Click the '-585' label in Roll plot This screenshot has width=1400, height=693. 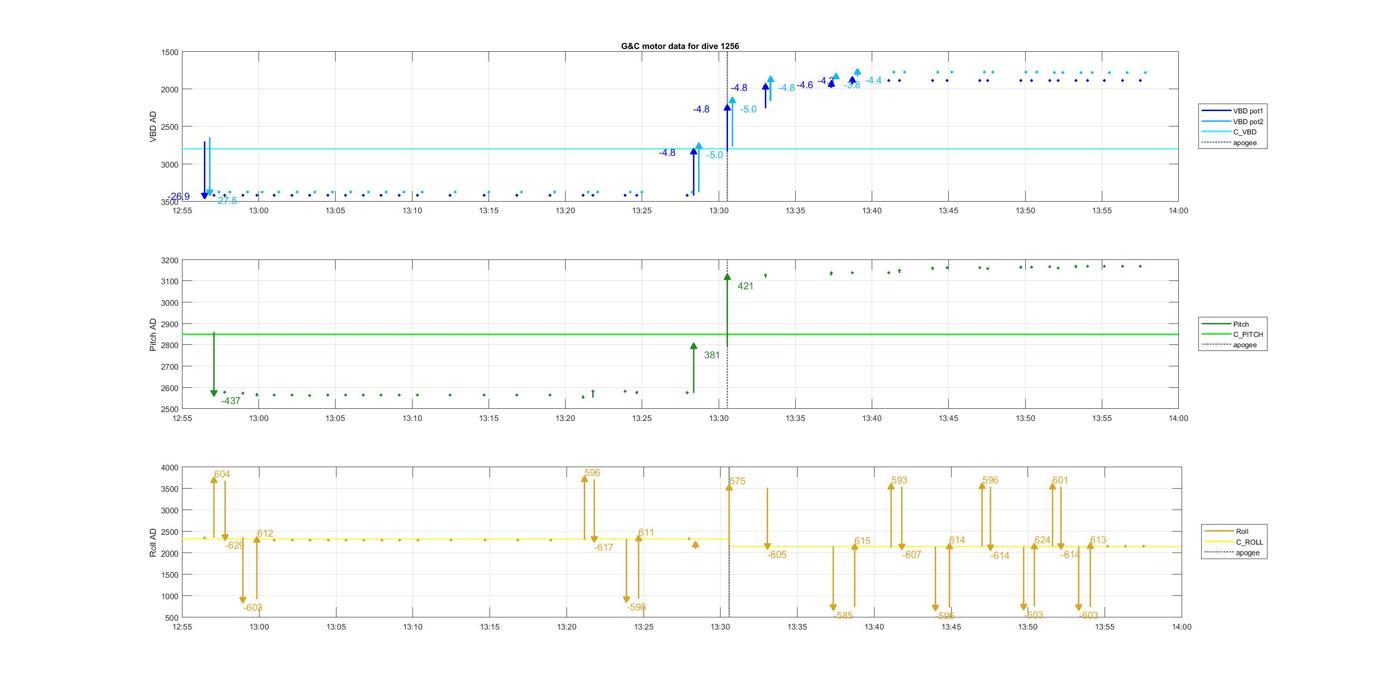click(x=844, y=615)
